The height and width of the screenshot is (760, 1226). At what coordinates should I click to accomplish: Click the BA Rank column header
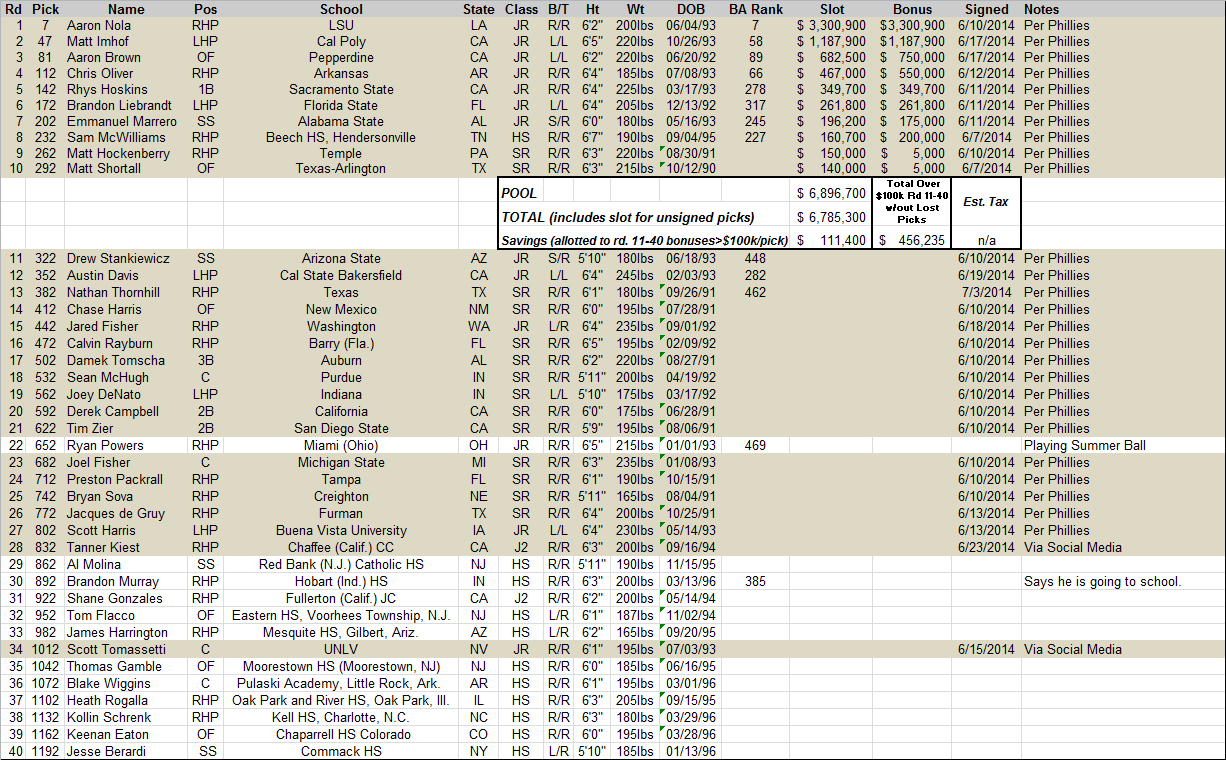[755, 9]
